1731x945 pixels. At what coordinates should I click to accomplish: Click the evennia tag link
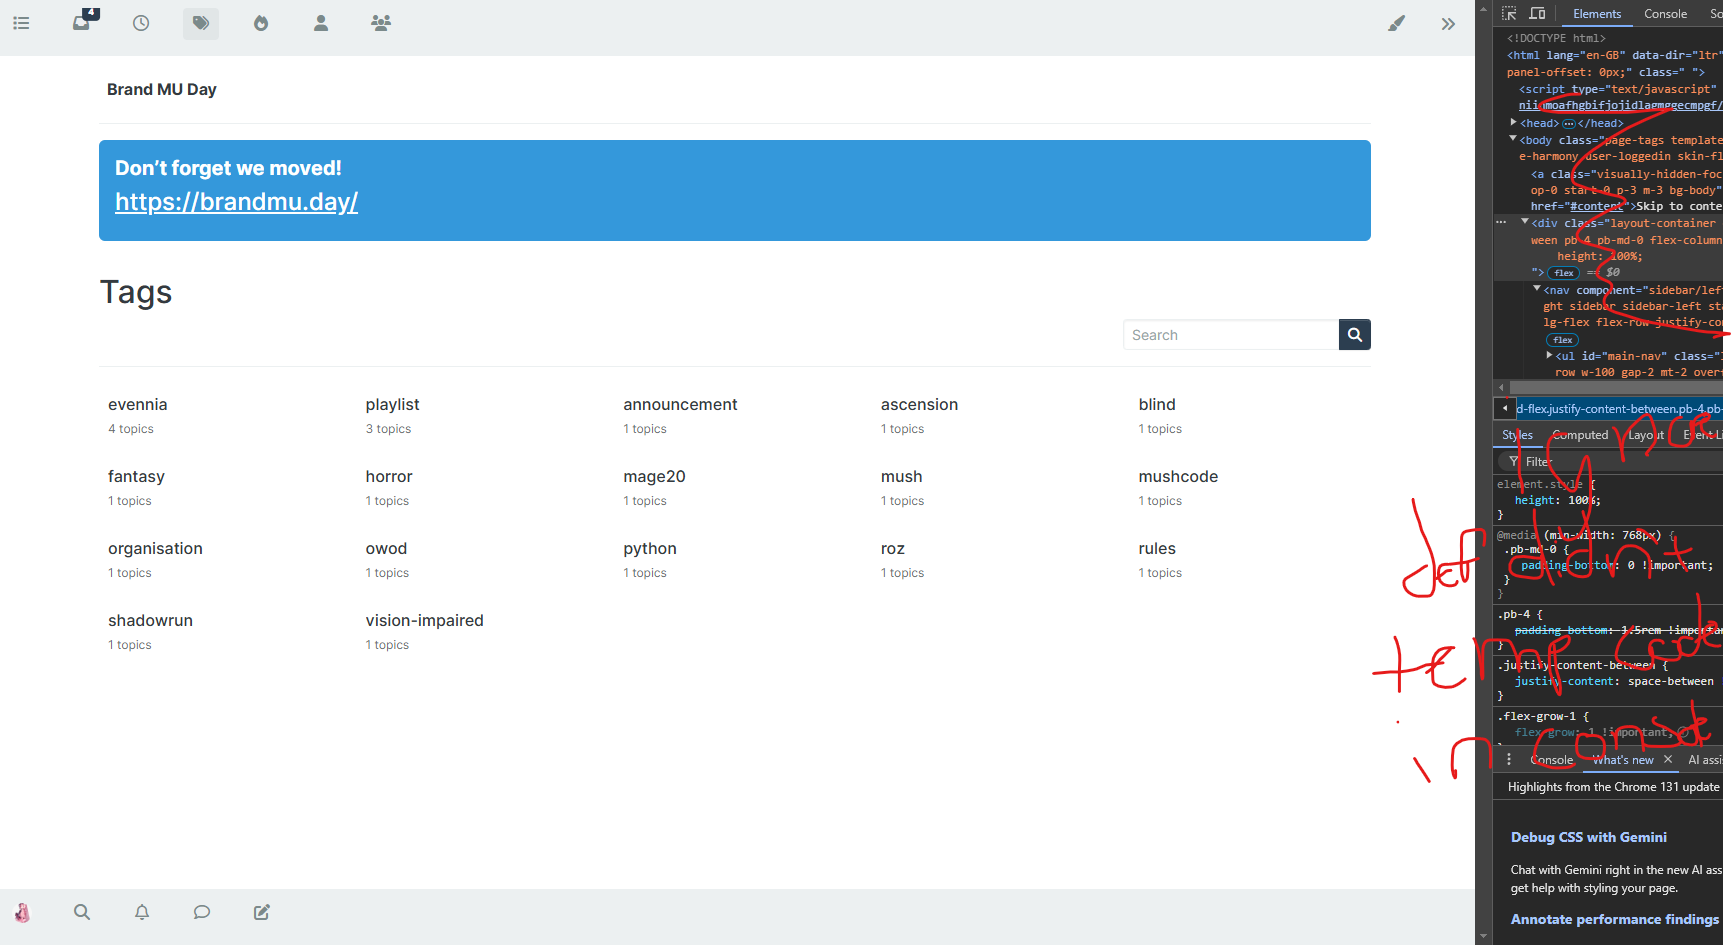click(x=137, y=404)
